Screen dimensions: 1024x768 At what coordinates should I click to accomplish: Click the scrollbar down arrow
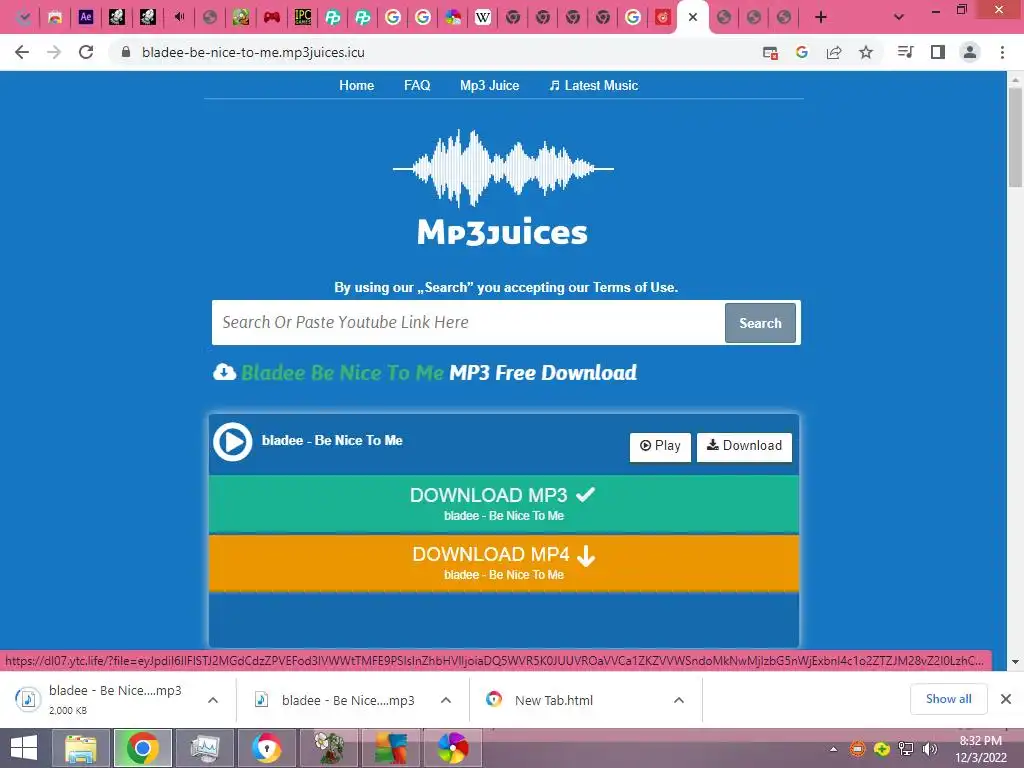(x=1015, y=662)
